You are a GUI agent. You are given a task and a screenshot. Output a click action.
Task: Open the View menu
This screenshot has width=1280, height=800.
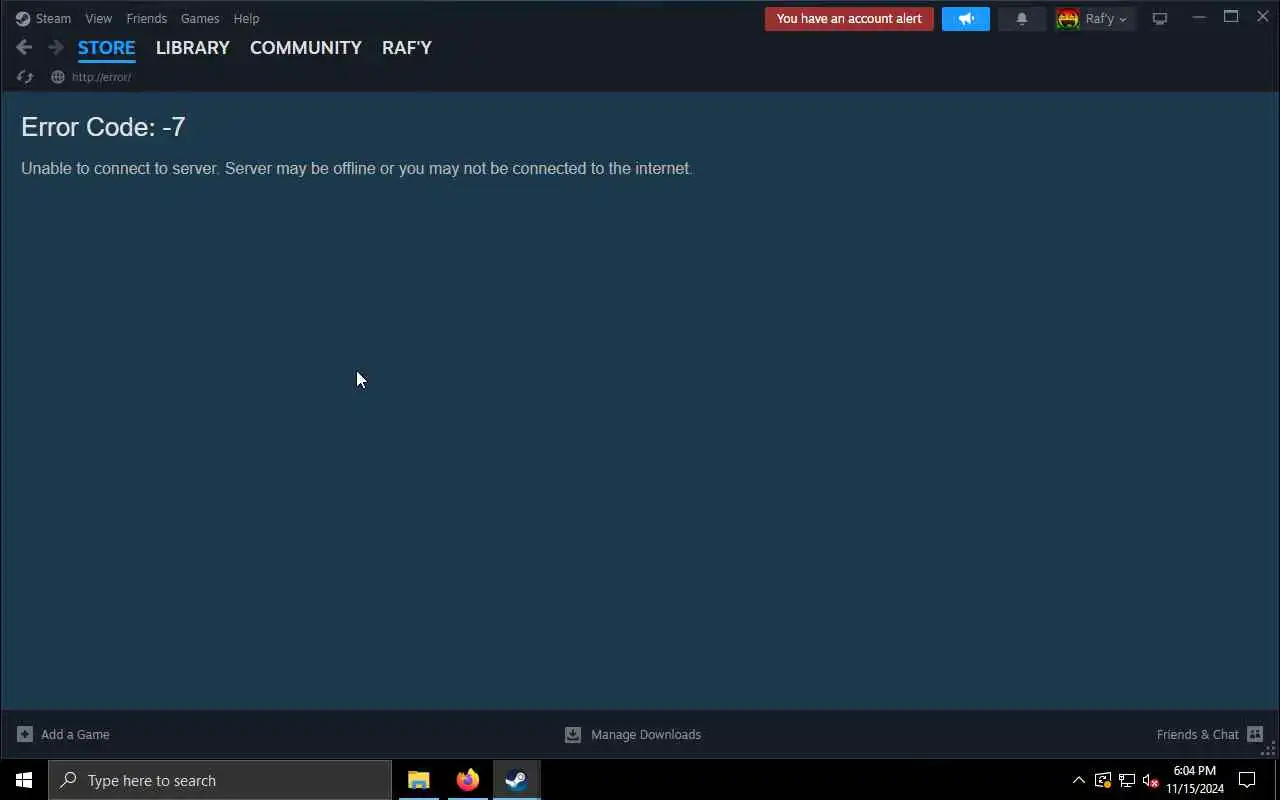[x=98, y=19]
